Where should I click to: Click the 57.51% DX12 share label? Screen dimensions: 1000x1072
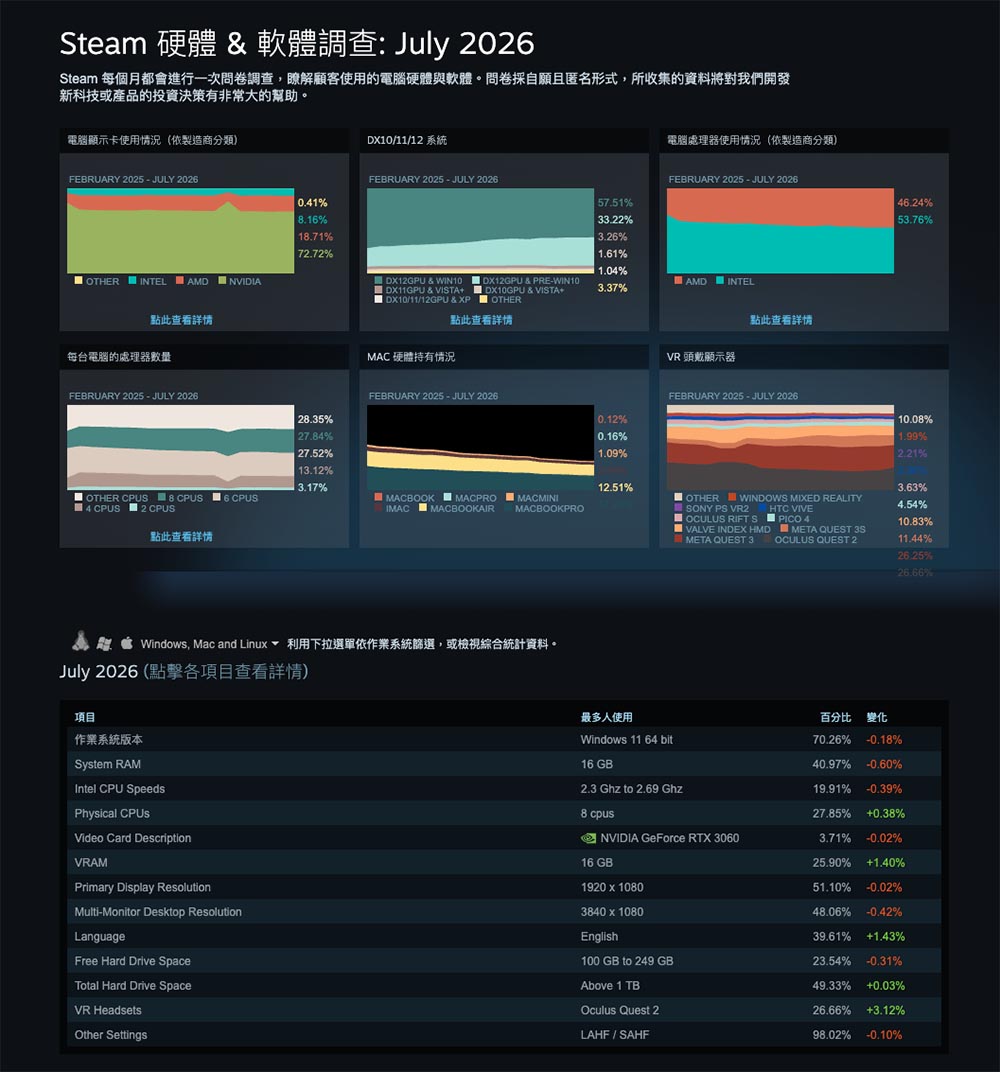615,202
